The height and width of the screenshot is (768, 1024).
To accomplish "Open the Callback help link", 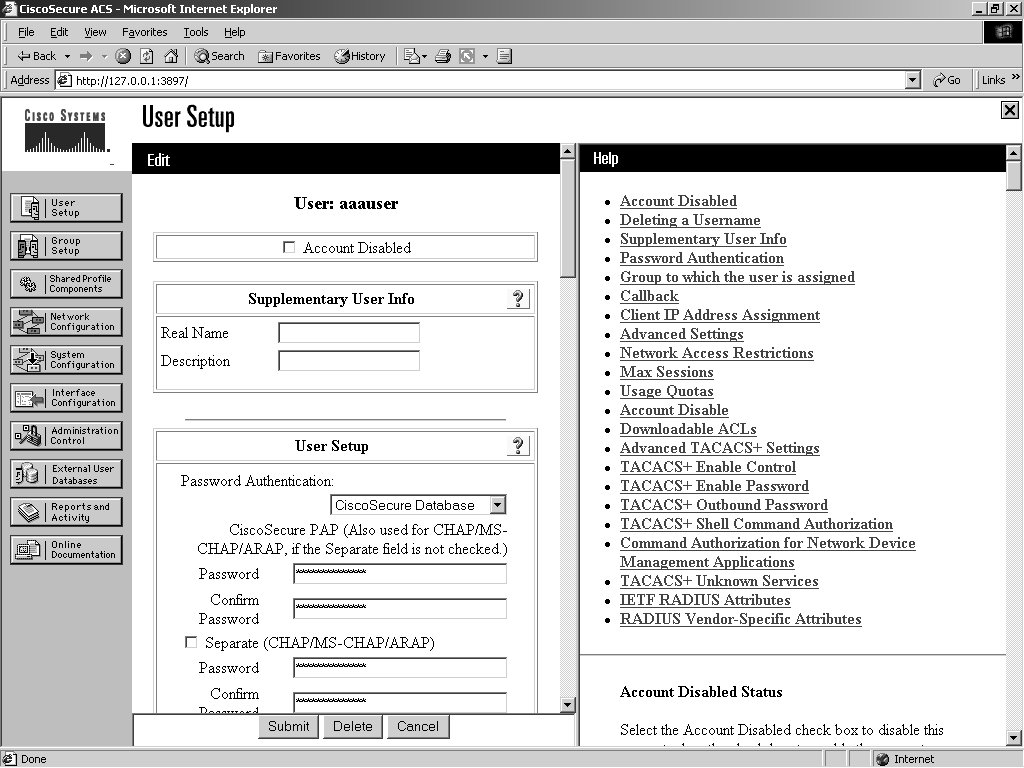I will pyautogui.click(x=649, y=296).
